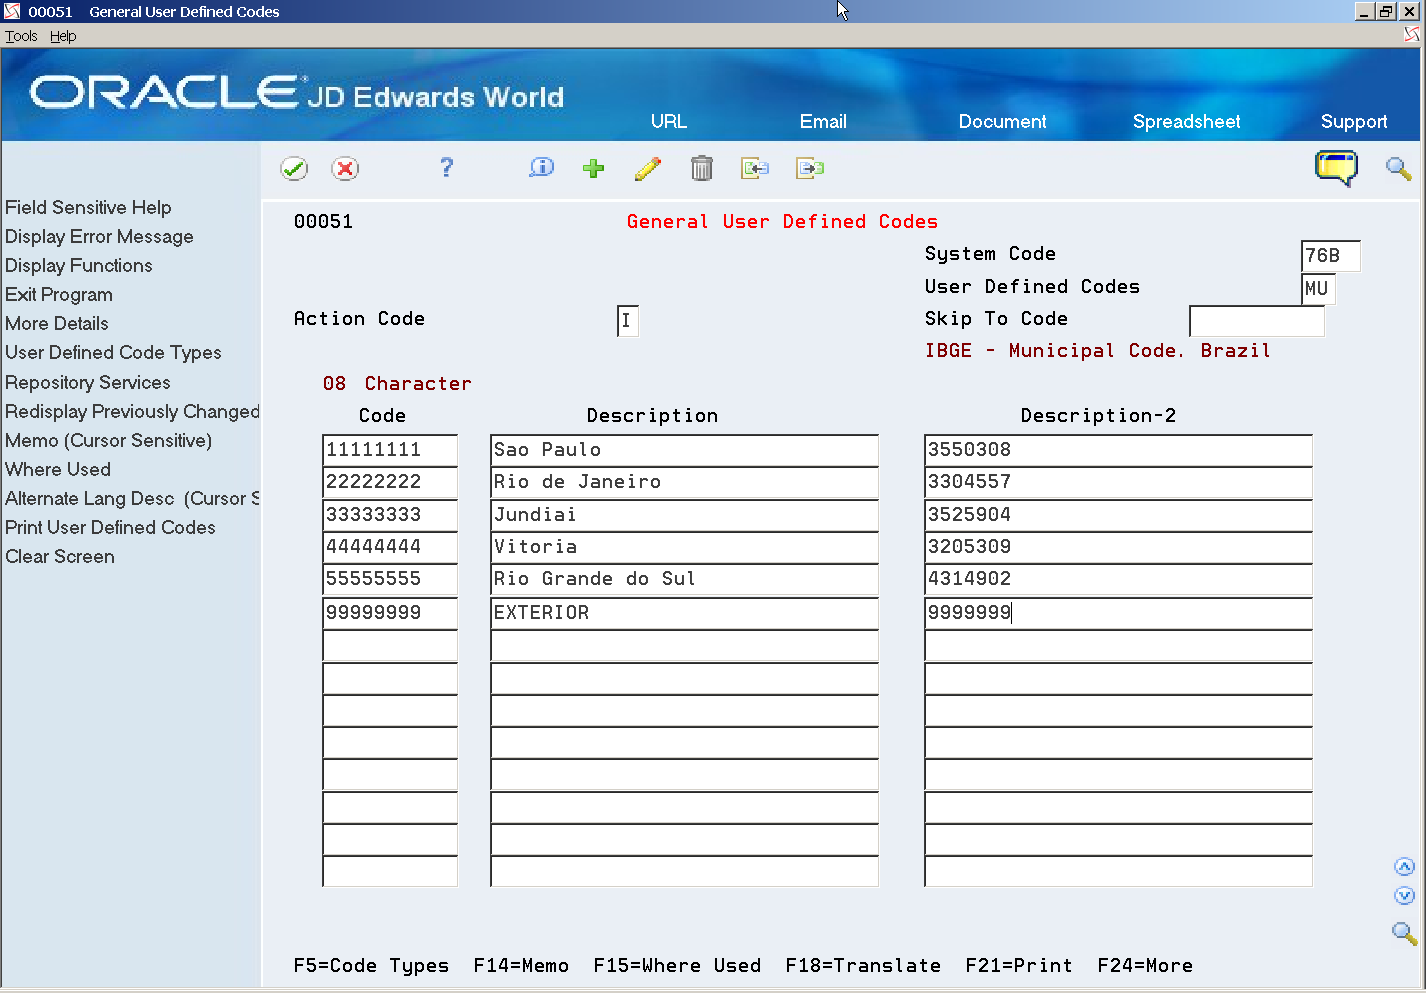Image resolution: width=1426 pixels, height=993 pixels.
Task: Select Redisplay Previously Changed
Action: click(132, 411)
